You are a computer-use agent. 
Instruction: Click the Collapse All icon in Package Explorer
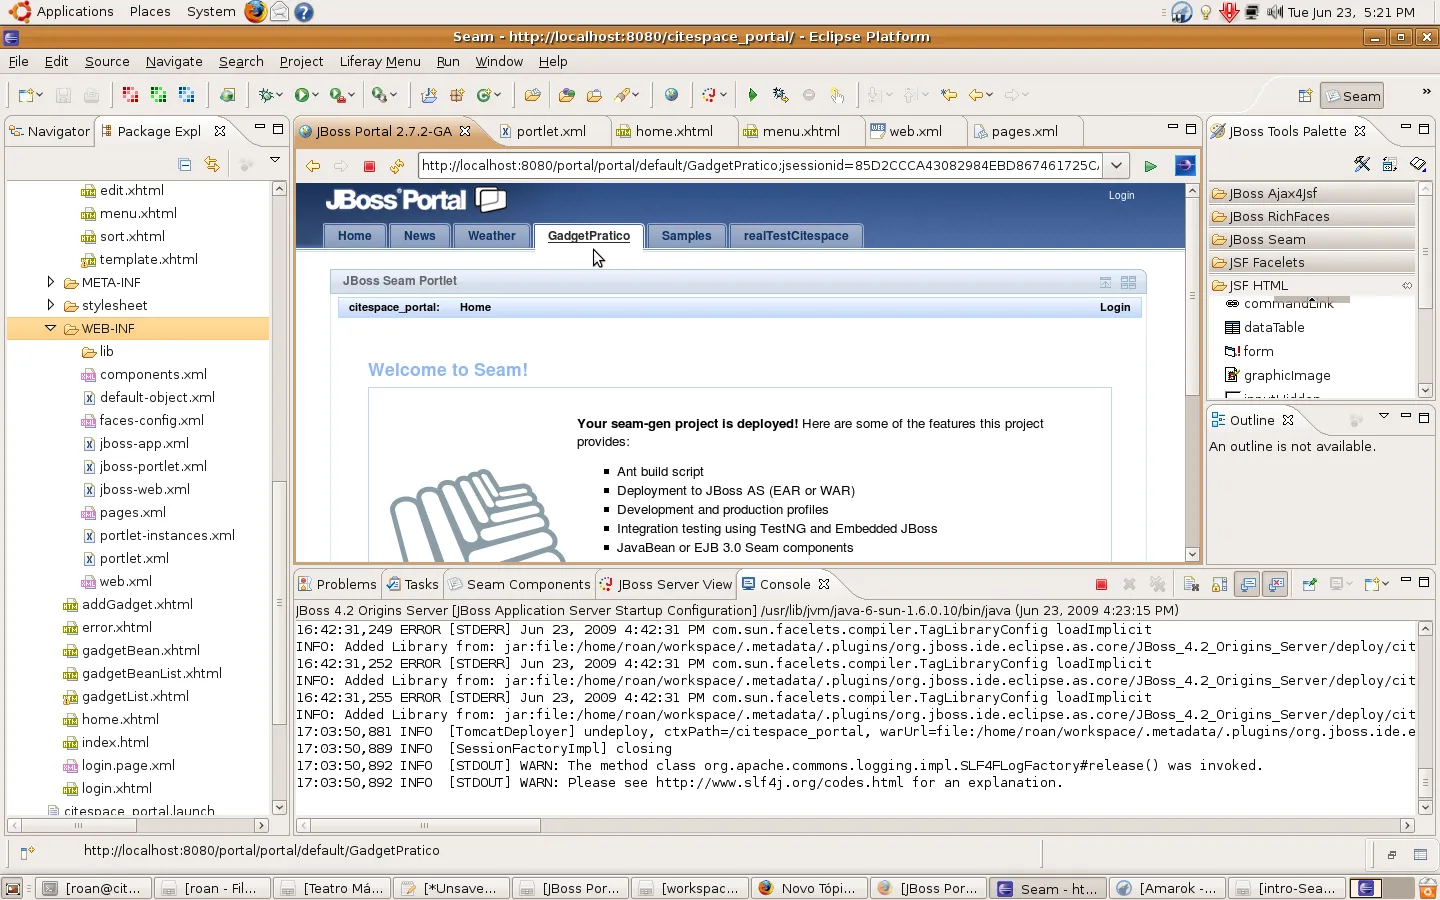[184, 164]
